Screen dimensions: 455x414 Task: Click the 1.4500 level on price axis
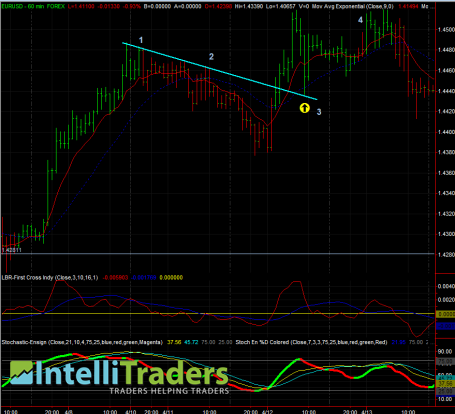446,30
